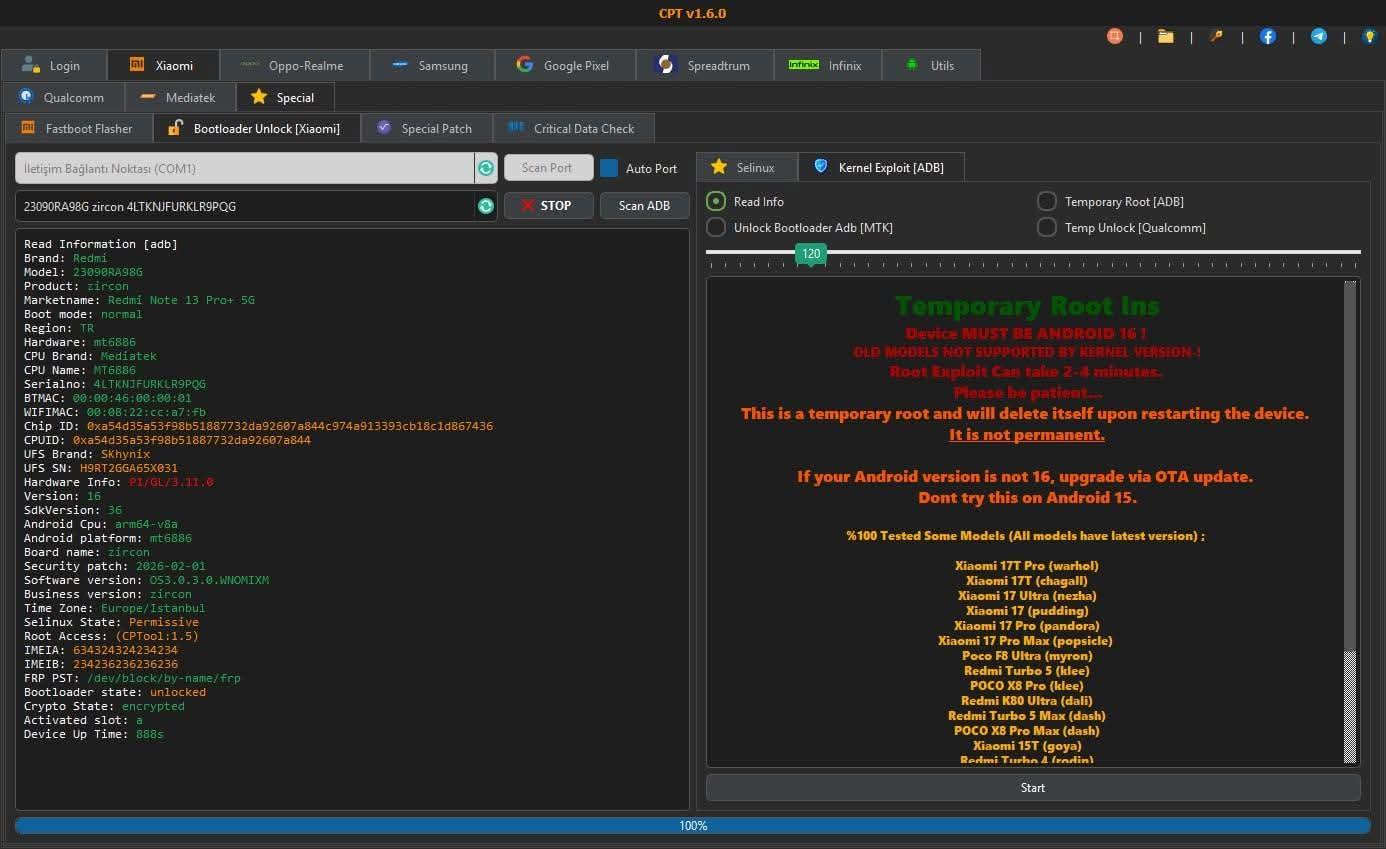Select the Mediatek sub-tab
This screenshot has height=849, width=1386.
coord(180,97)
